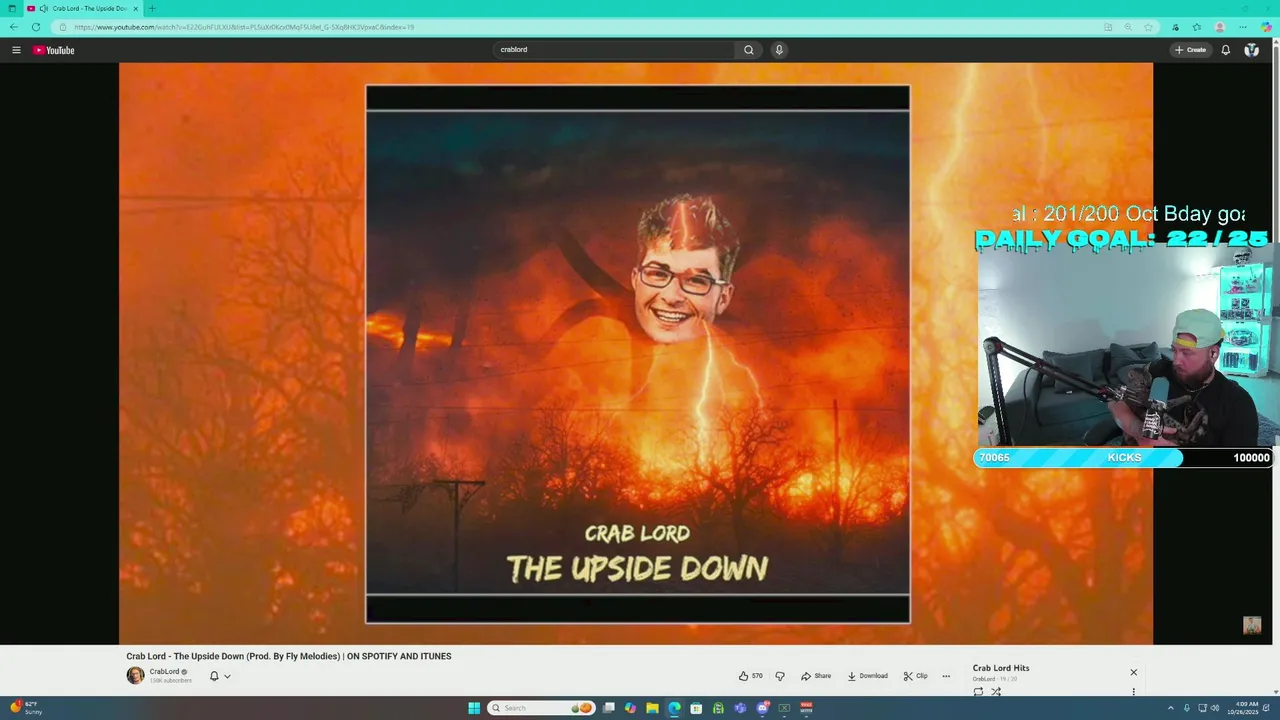Click the Create button
Image resolution: width=1280 pixels, height=720 pixels.
click(x=1190, y=50)
